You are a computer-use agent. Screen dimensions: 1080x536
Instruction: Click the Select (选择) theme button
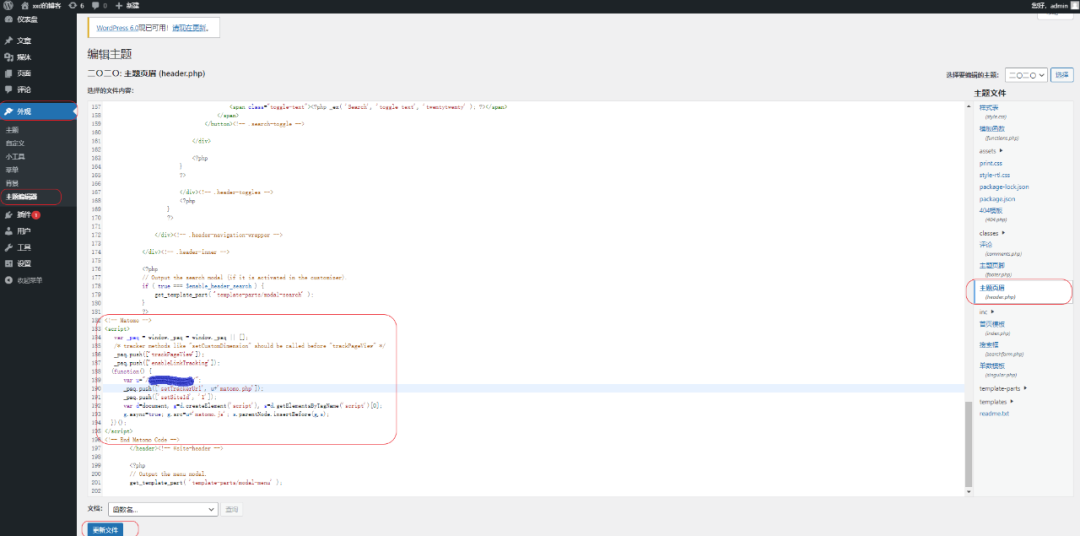point(1061,75)
